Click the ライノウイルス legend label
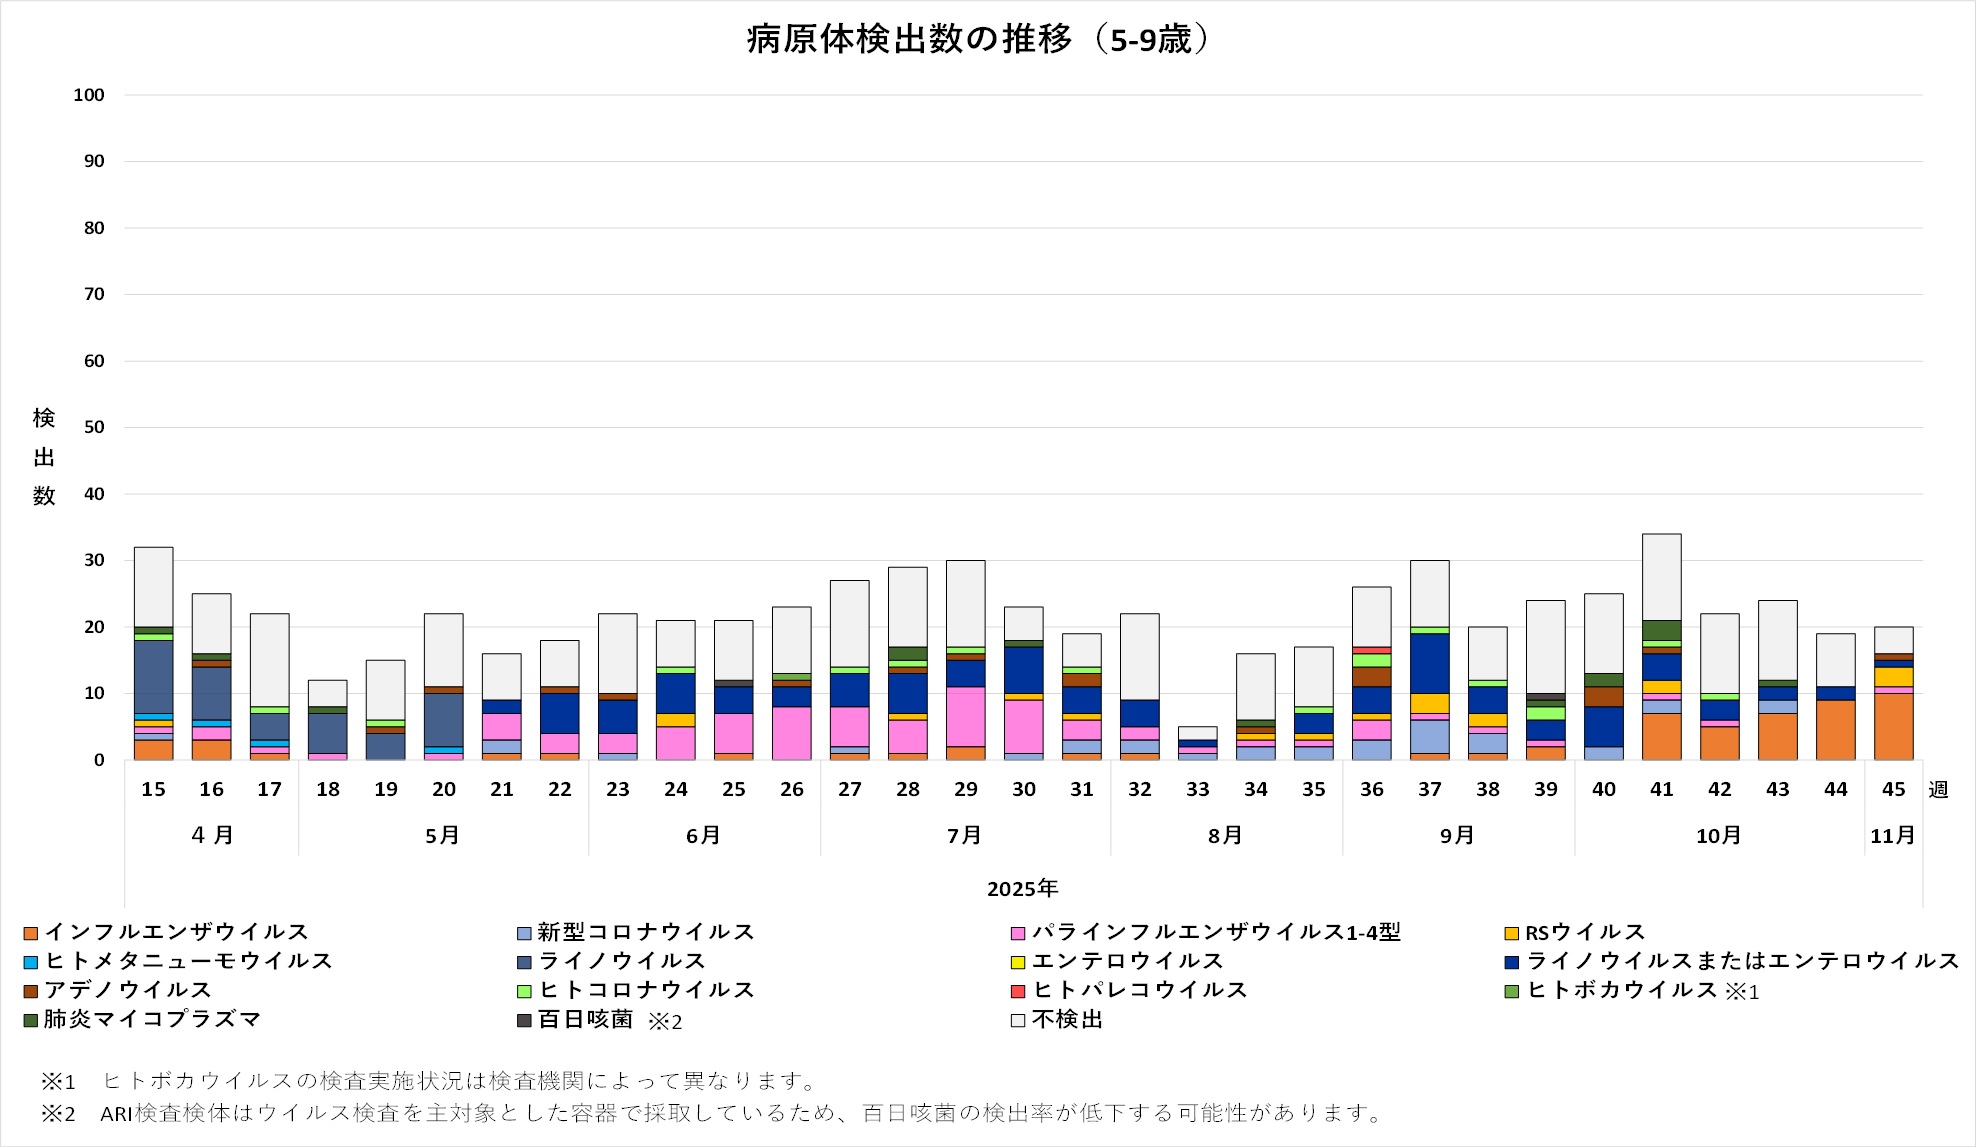This screenshot has height=1148, width=1977. (x=621, y=961)
